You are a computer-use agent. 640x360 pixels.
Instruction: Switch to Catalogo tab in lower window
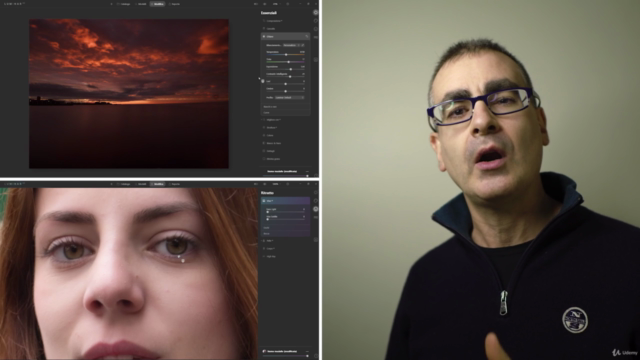click(123, 184)
